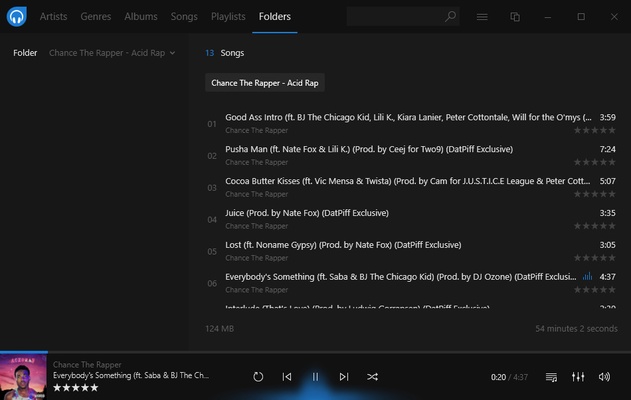This screenshot has width=631, height=400.
Task: Click the 0:20 / 4:37 time display
Action: (509, 377)
